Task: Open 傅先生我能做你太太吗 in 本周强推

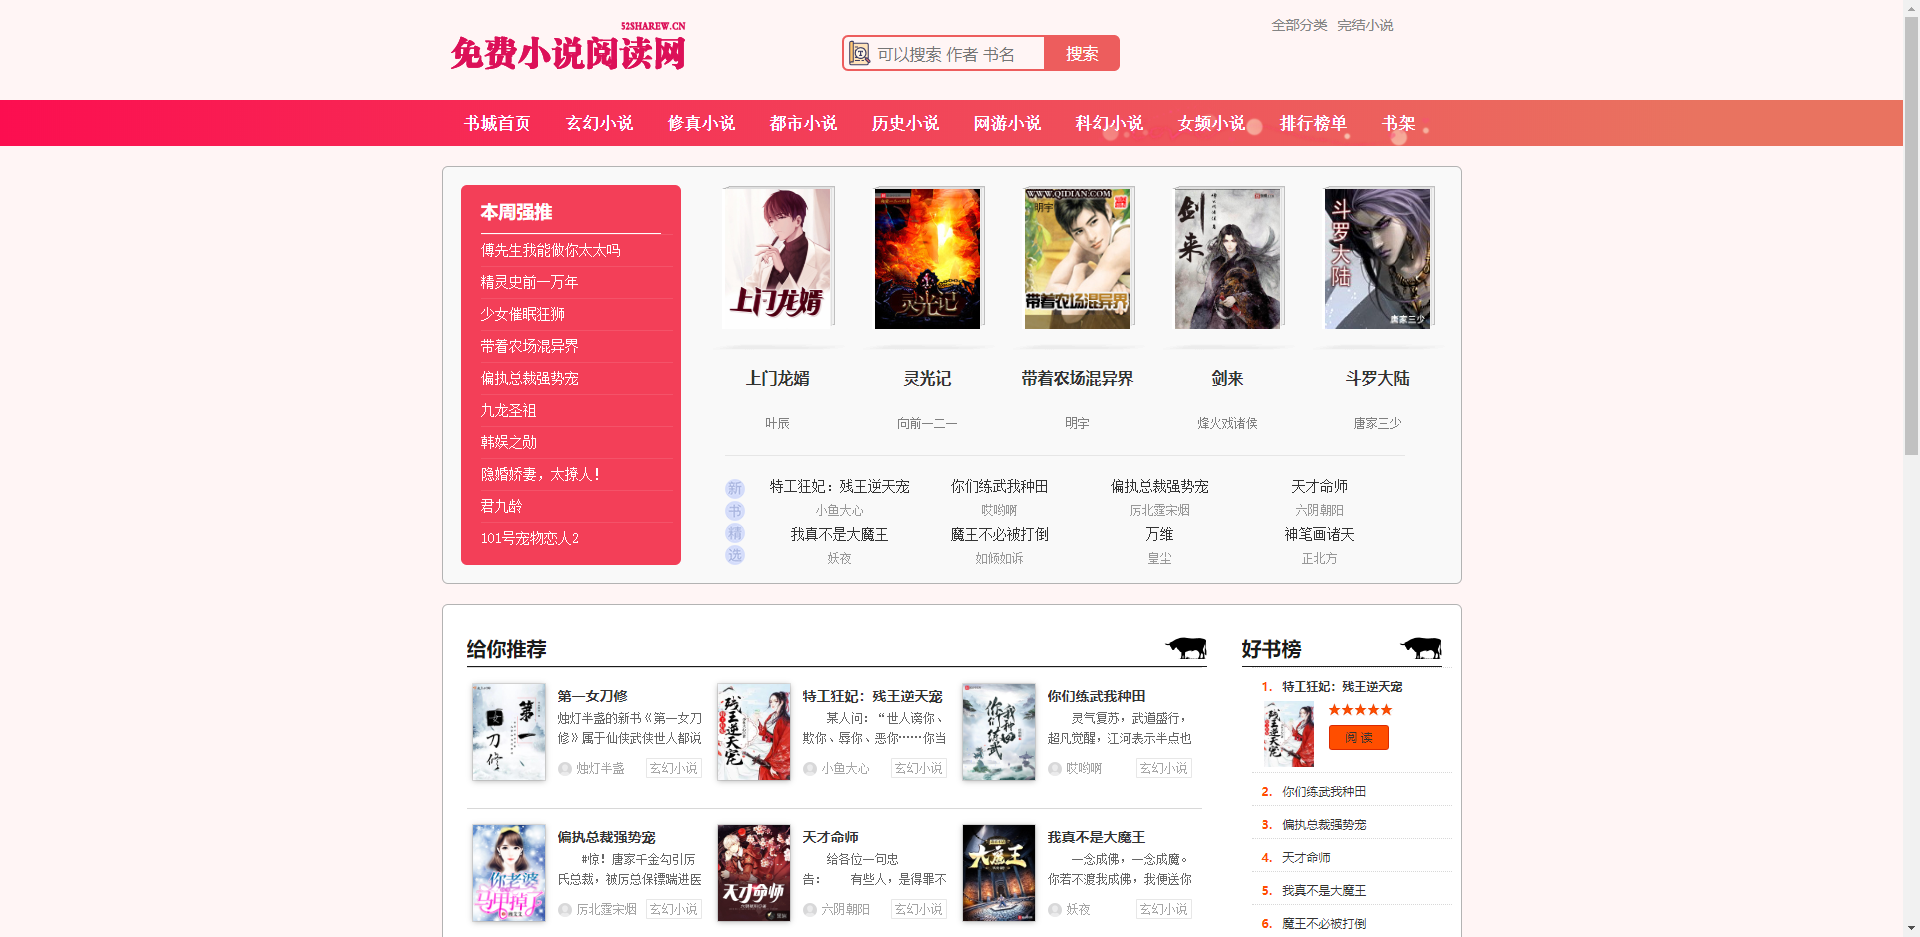Action: [x=550, y=250]
